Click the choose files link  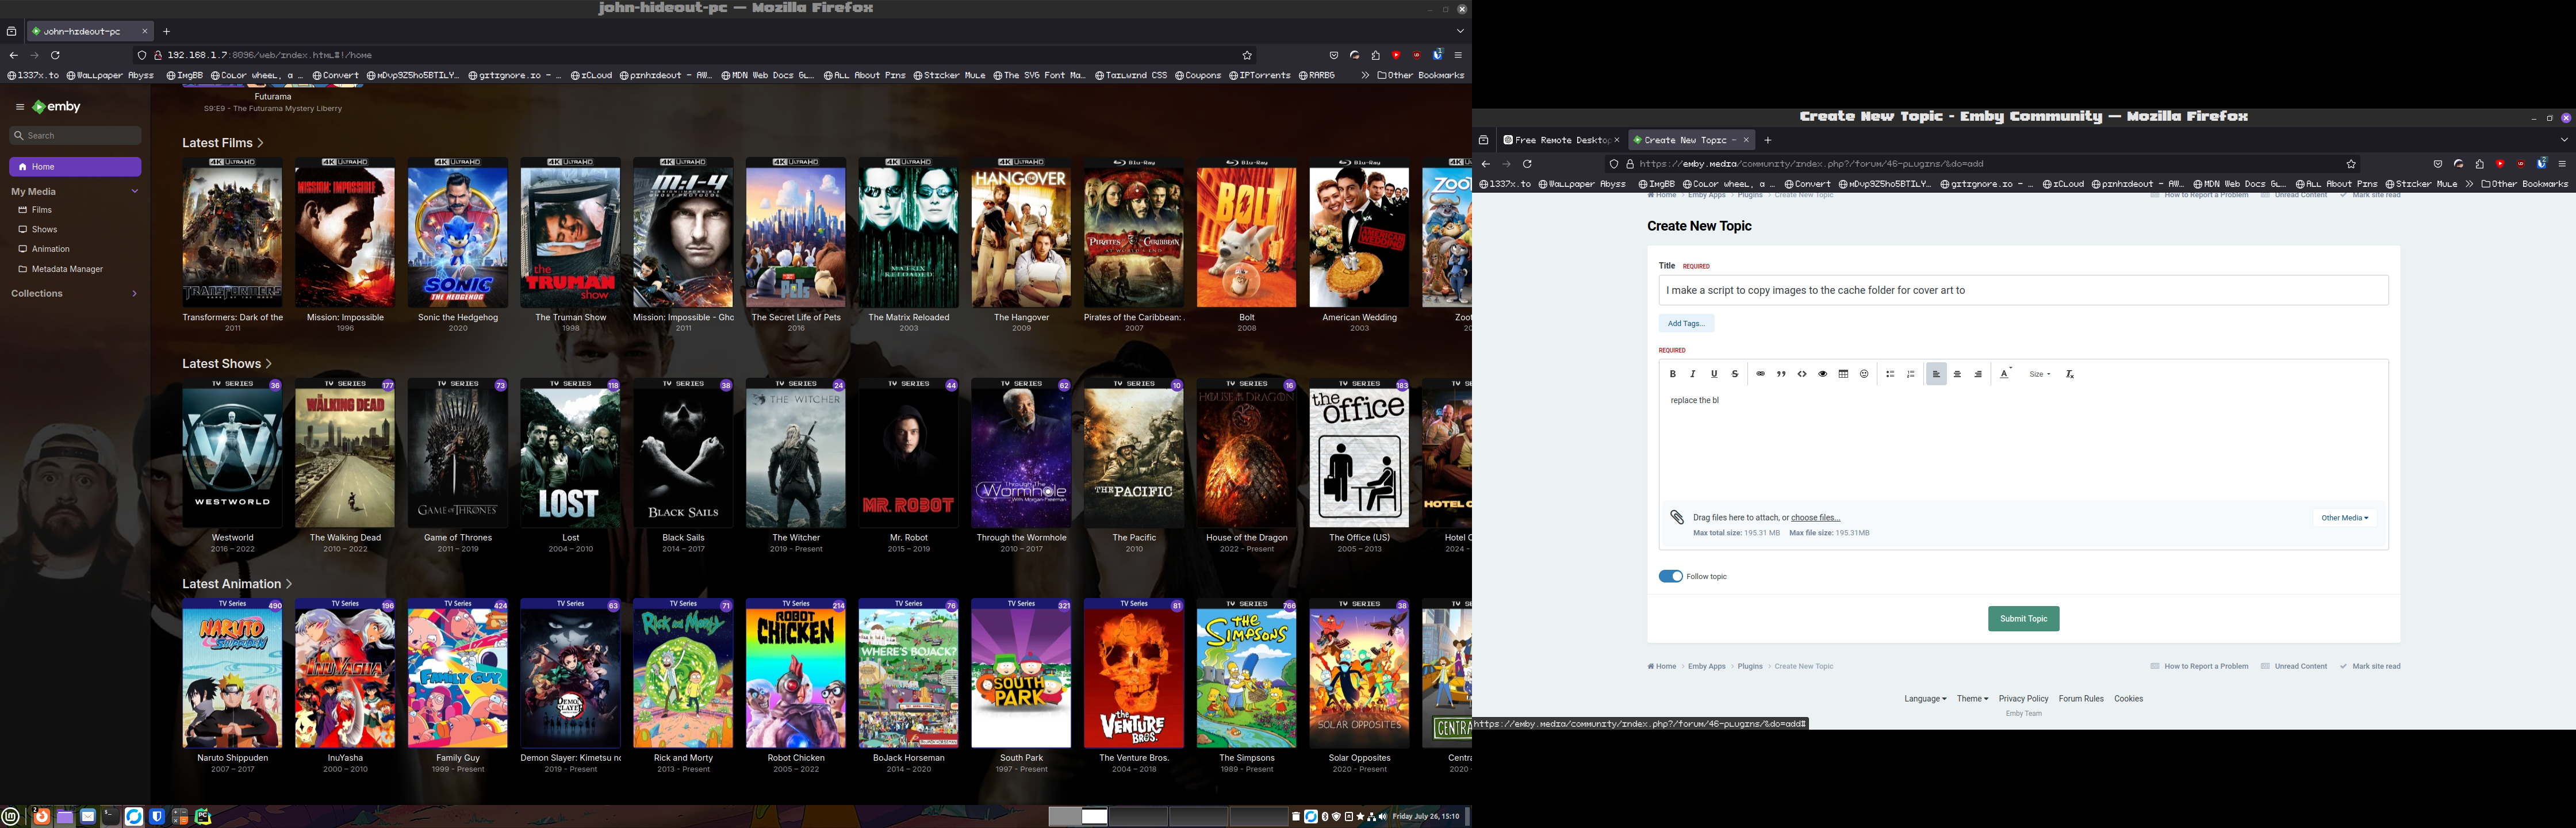pyautogui.click(x=1815, y=518)
